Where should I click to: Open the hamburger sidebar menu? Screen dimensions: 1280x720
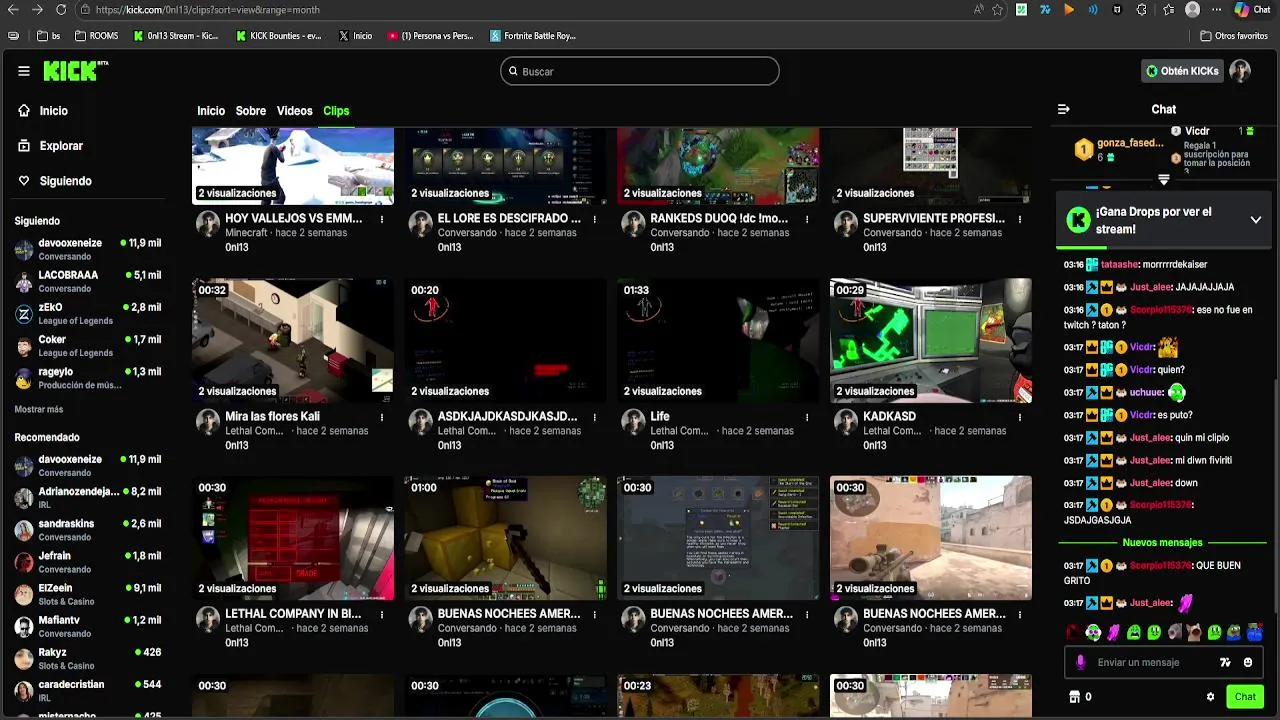tap(24, 71)
